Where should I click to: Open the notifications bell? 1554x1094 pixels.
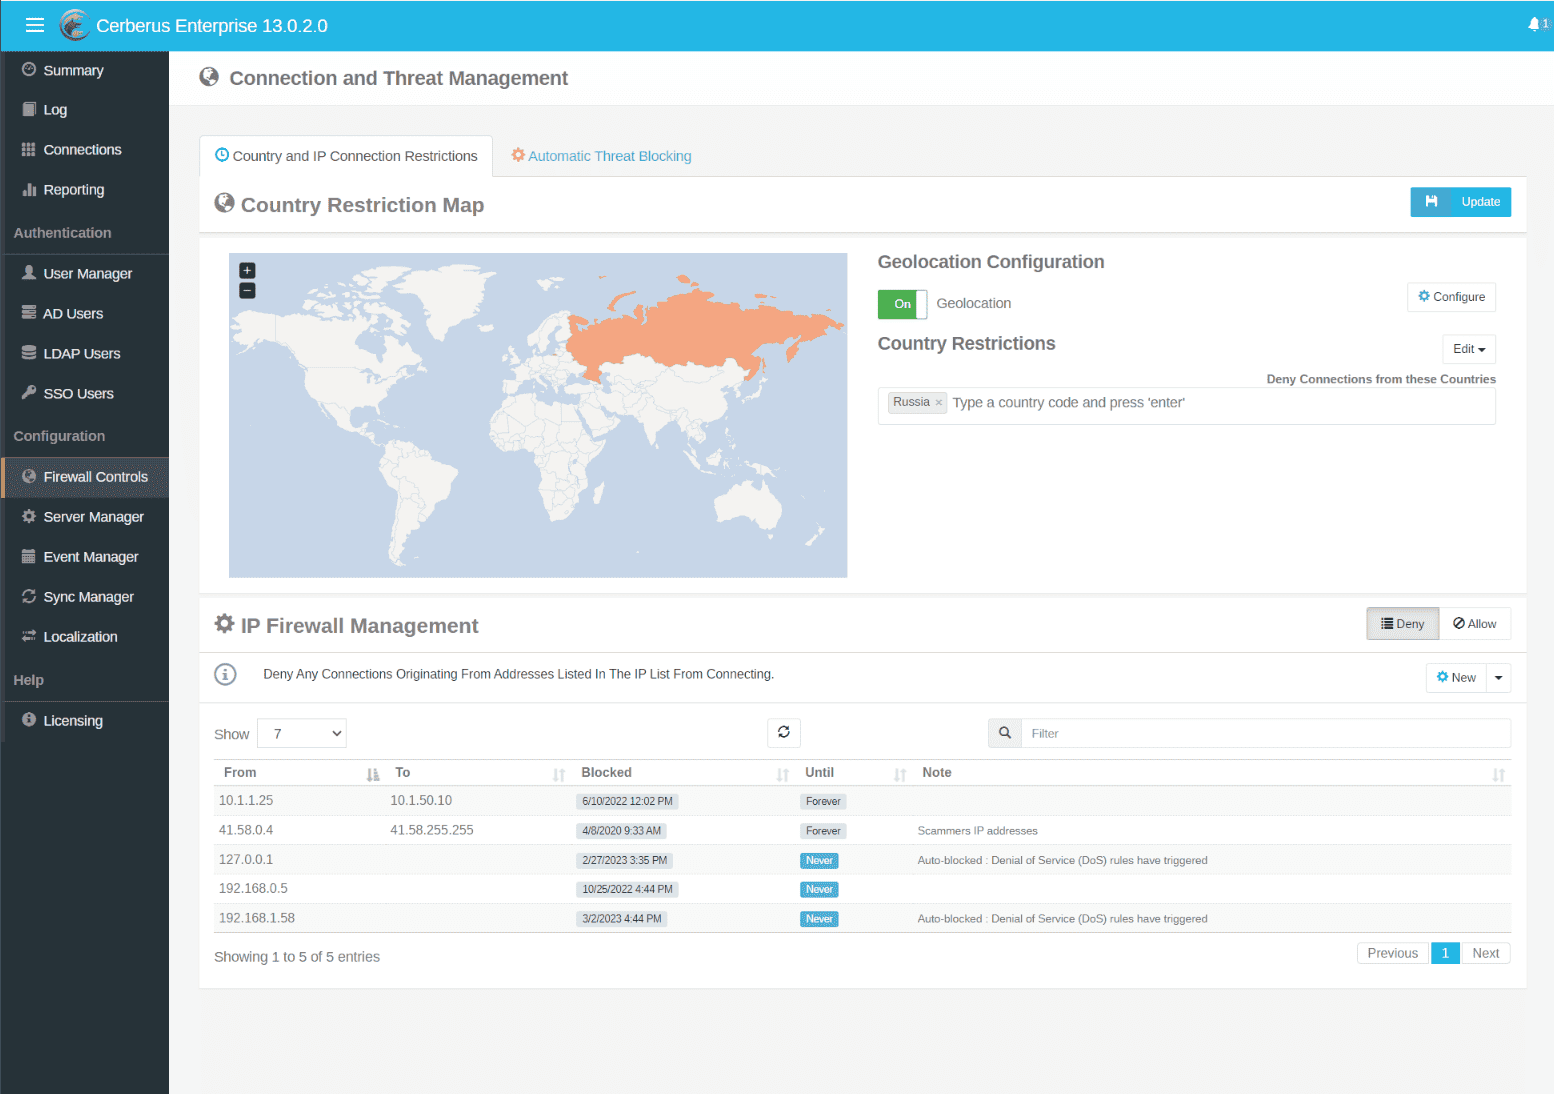(x=1537, y=25)
